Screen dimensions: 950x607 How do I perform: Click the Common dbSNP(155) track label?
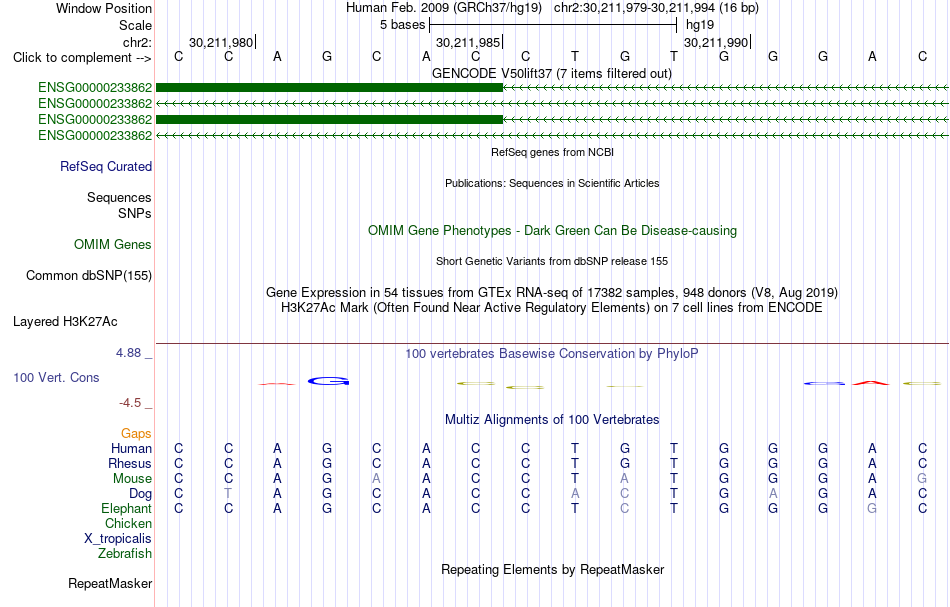(x=88, y=276)
